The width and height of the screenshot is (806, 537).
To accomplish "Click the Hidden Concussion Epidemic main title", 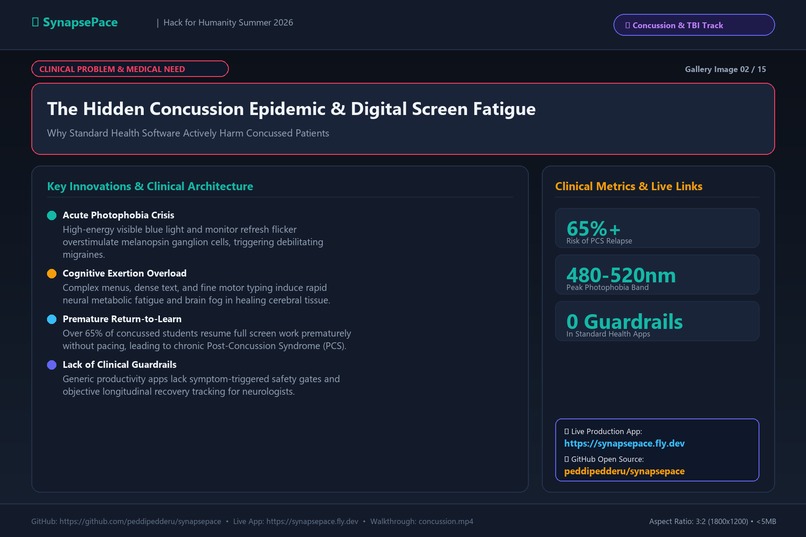I will 291,109.
